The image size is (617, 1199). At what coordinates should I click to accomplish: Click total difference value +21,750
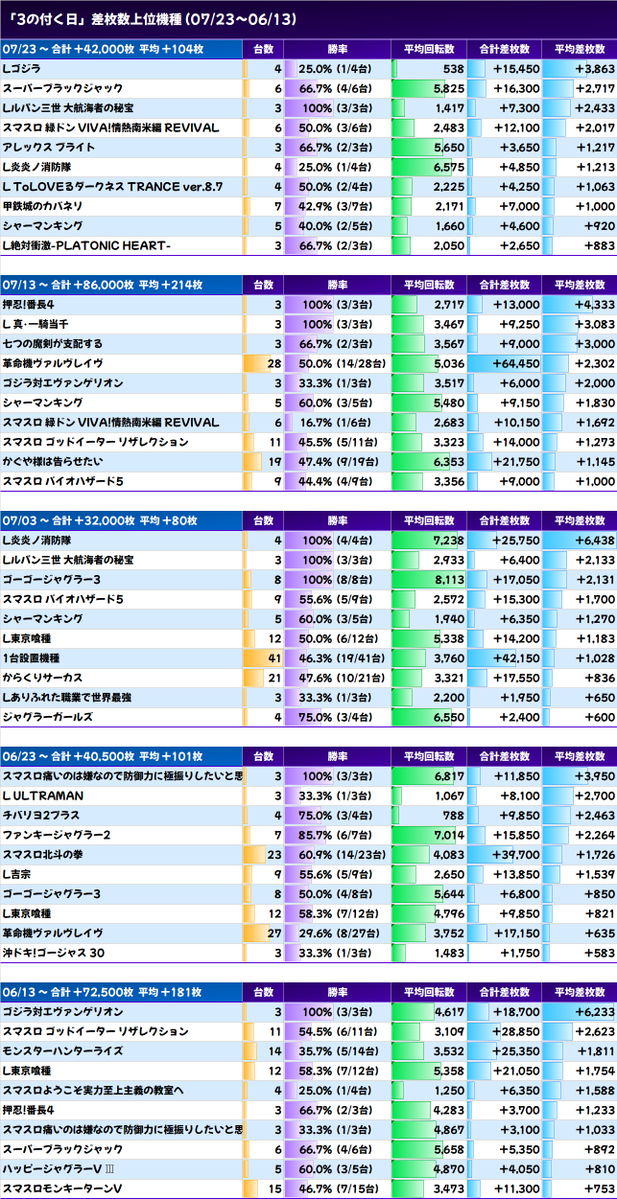tap(515, 461)
